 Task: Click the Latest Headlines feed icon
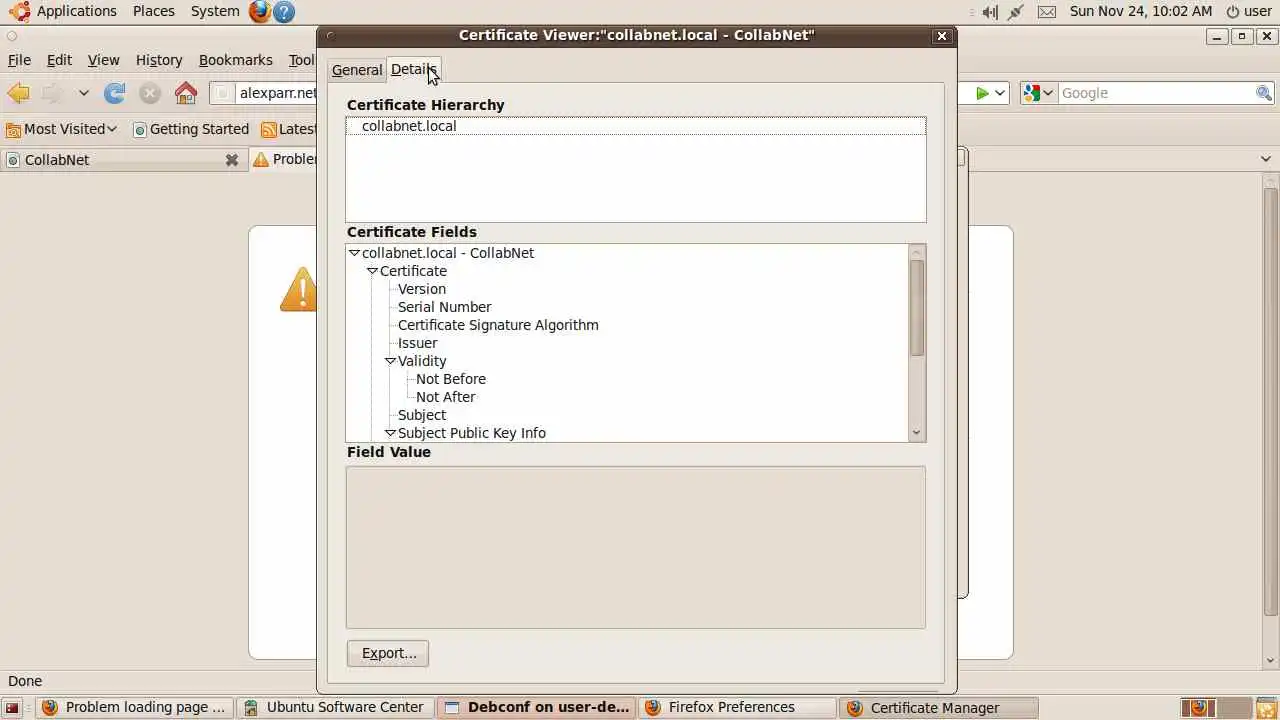click(x=268, y=129)
